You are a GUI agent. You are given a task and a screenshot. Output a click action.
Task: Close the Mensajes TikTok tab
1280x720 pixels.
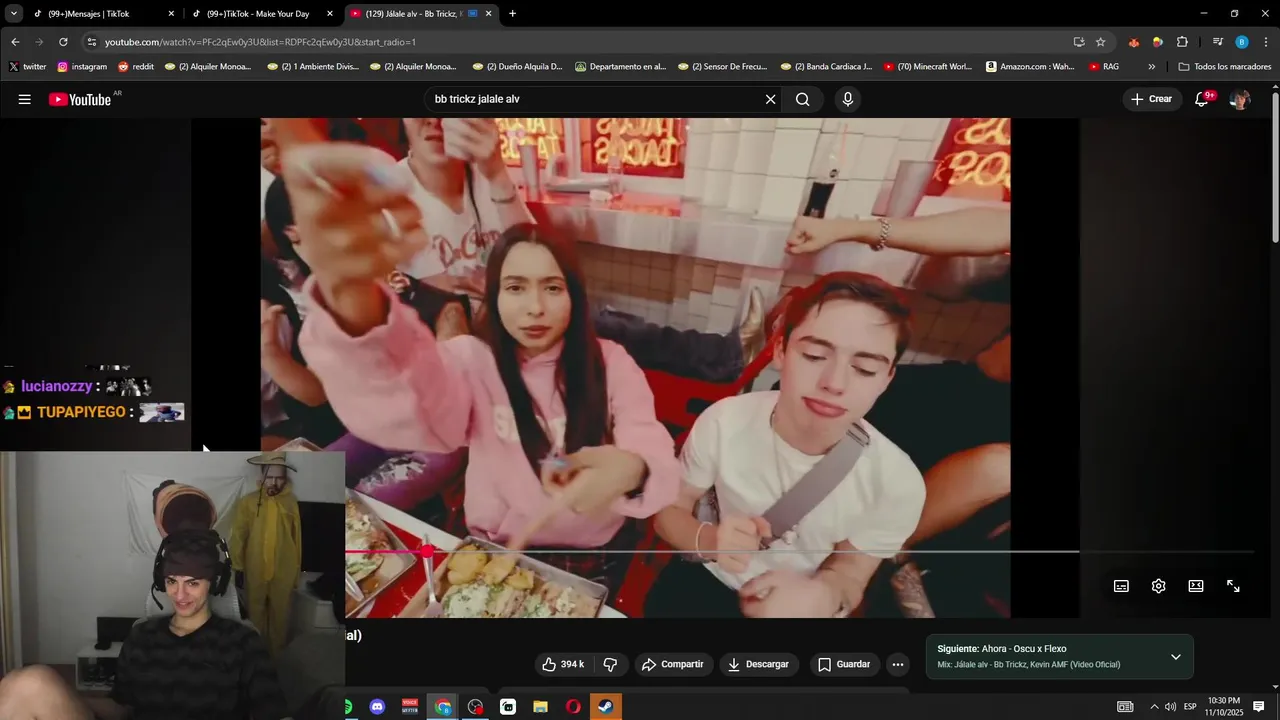[x=171, y=14]
